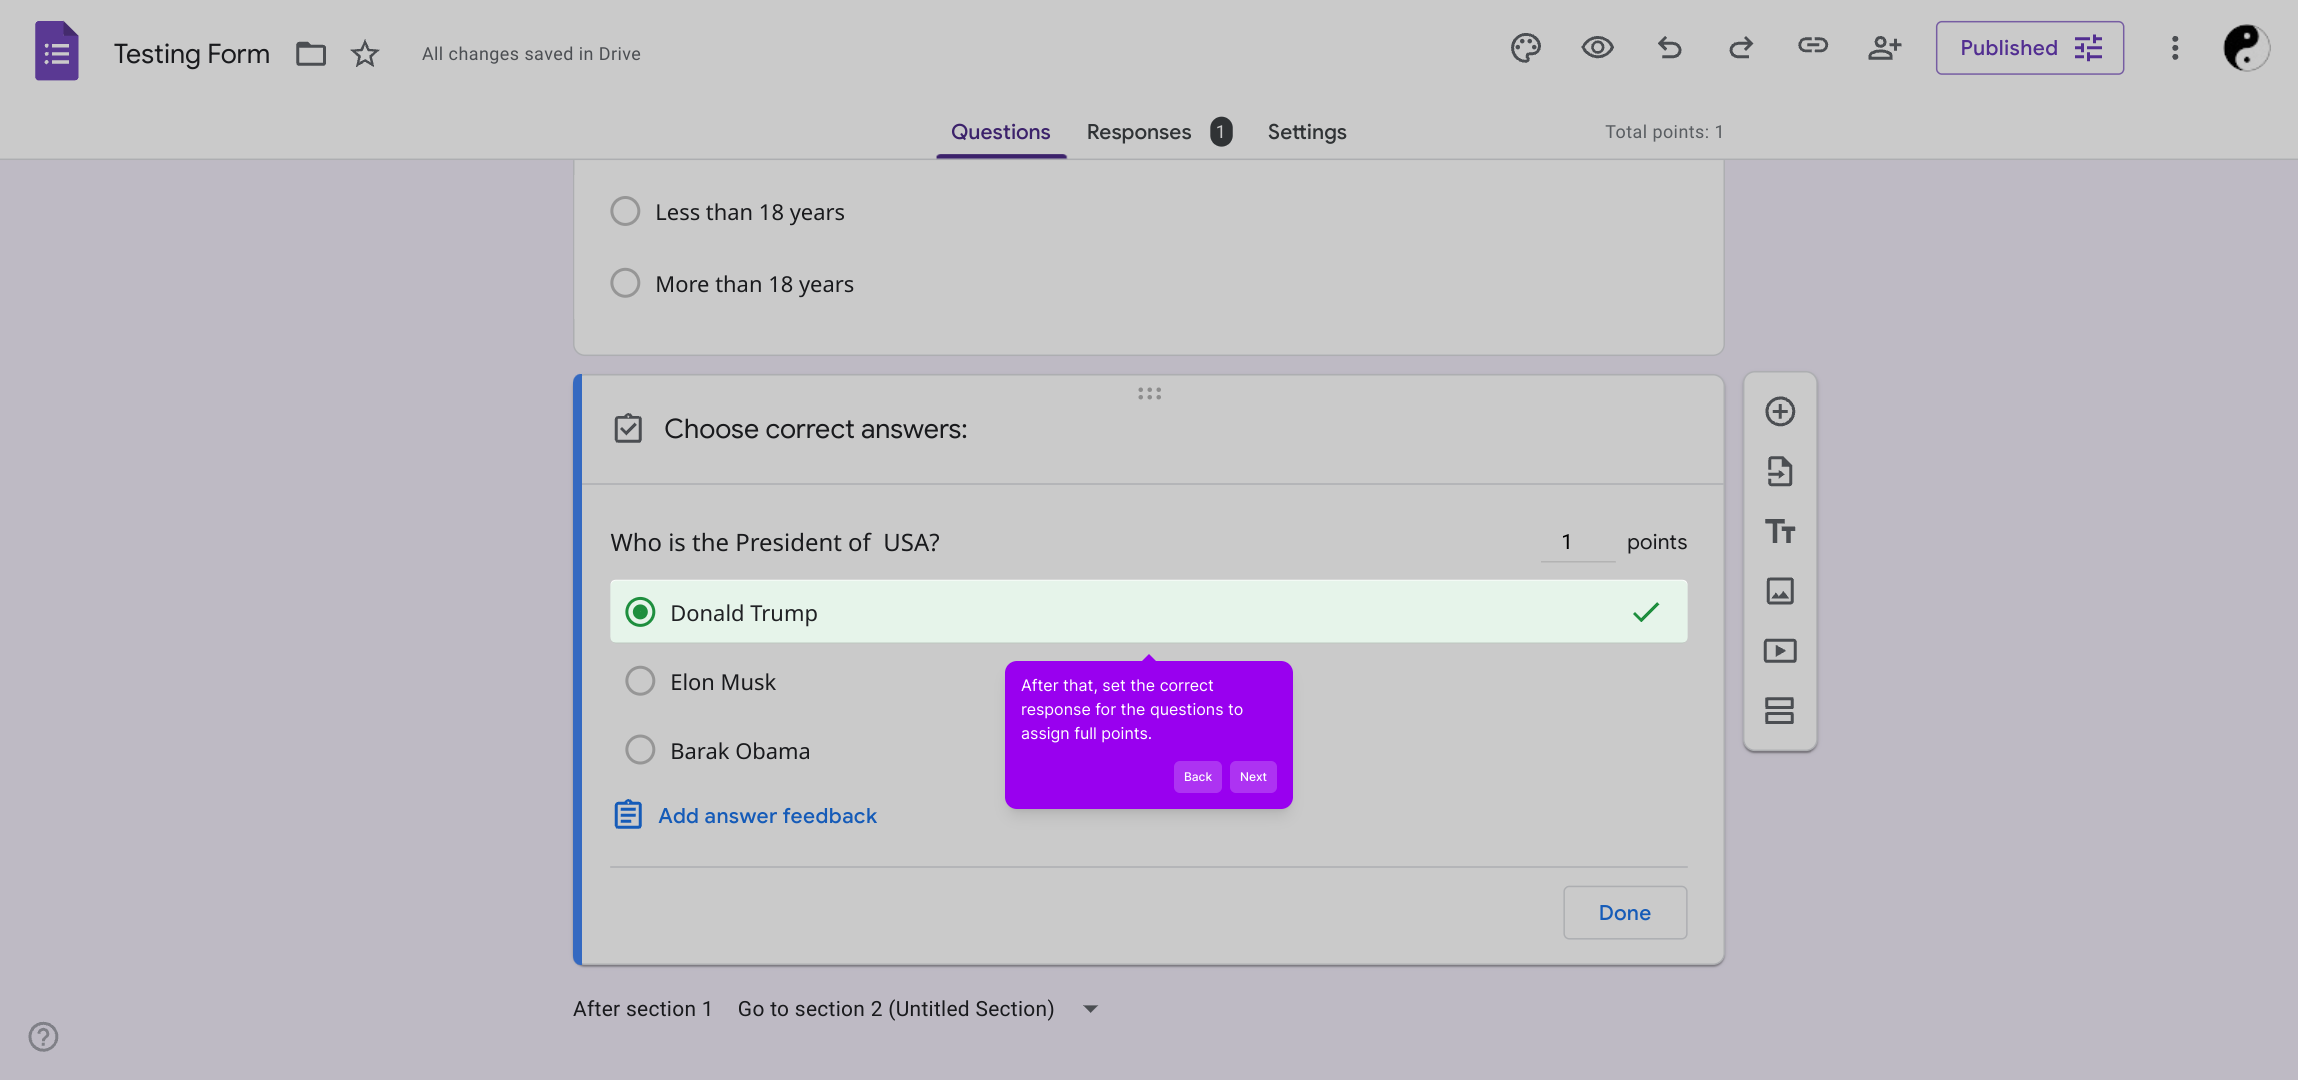Add title and description icon

[x=1779, y=531]
